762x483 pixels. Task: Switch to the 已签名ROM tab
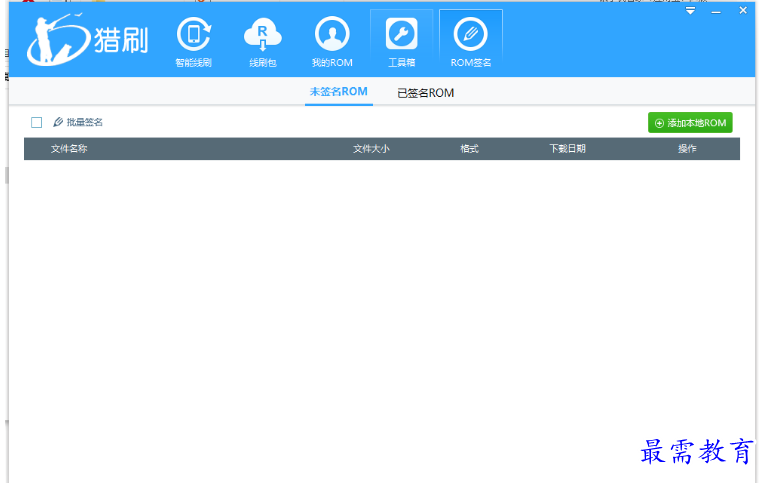click(x=425, y=93)
